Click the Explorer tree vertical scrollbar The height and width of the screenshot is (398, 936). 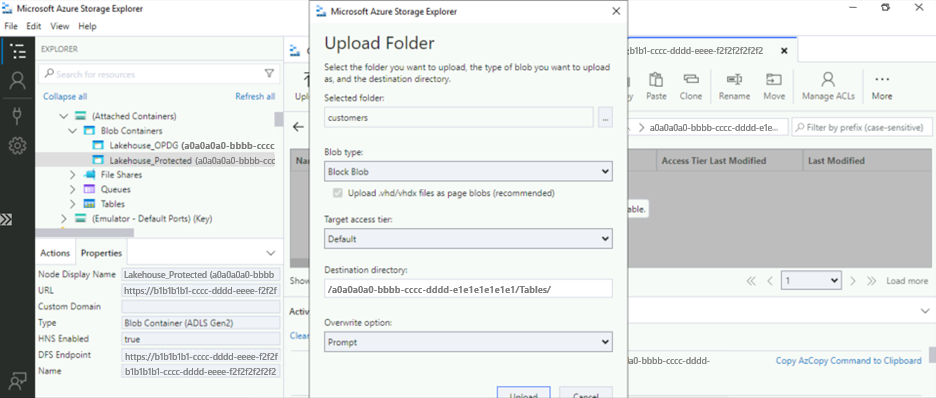(279, 119)
